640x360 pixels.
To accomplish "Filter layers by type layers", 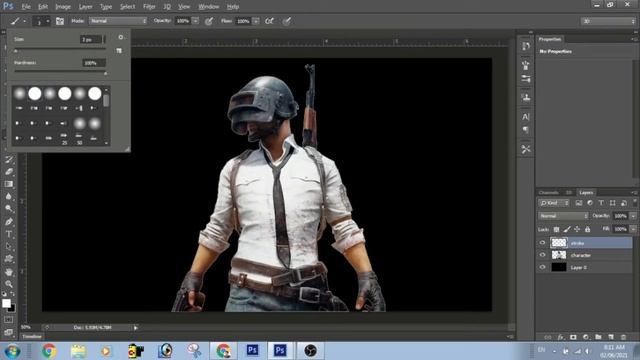I will 601,203.
